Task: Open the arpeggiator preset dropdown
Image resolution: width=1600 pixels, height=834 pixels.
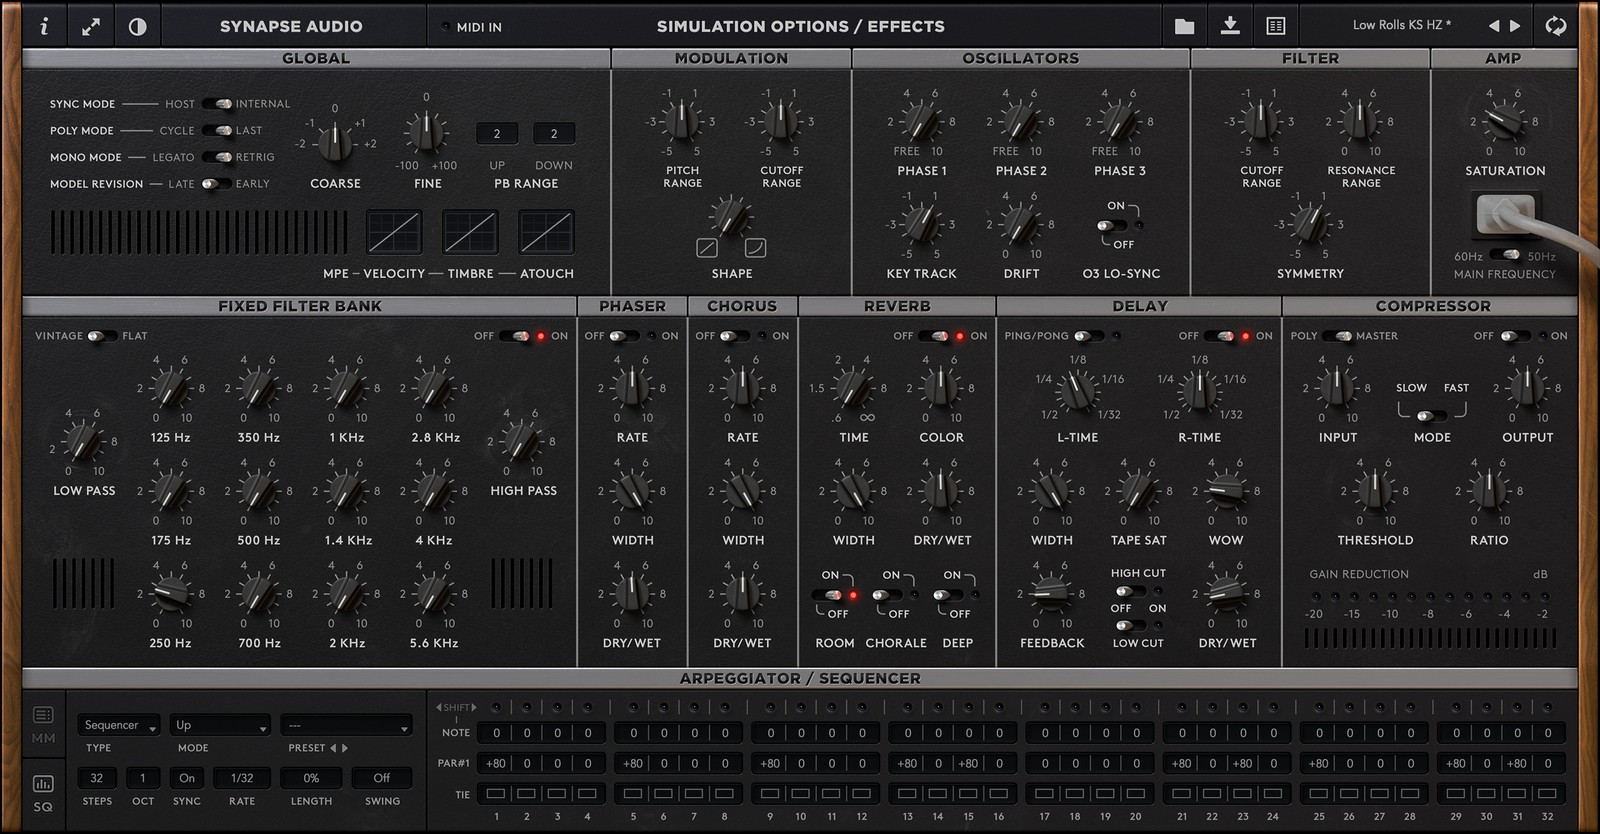Action: pos(346,725)
